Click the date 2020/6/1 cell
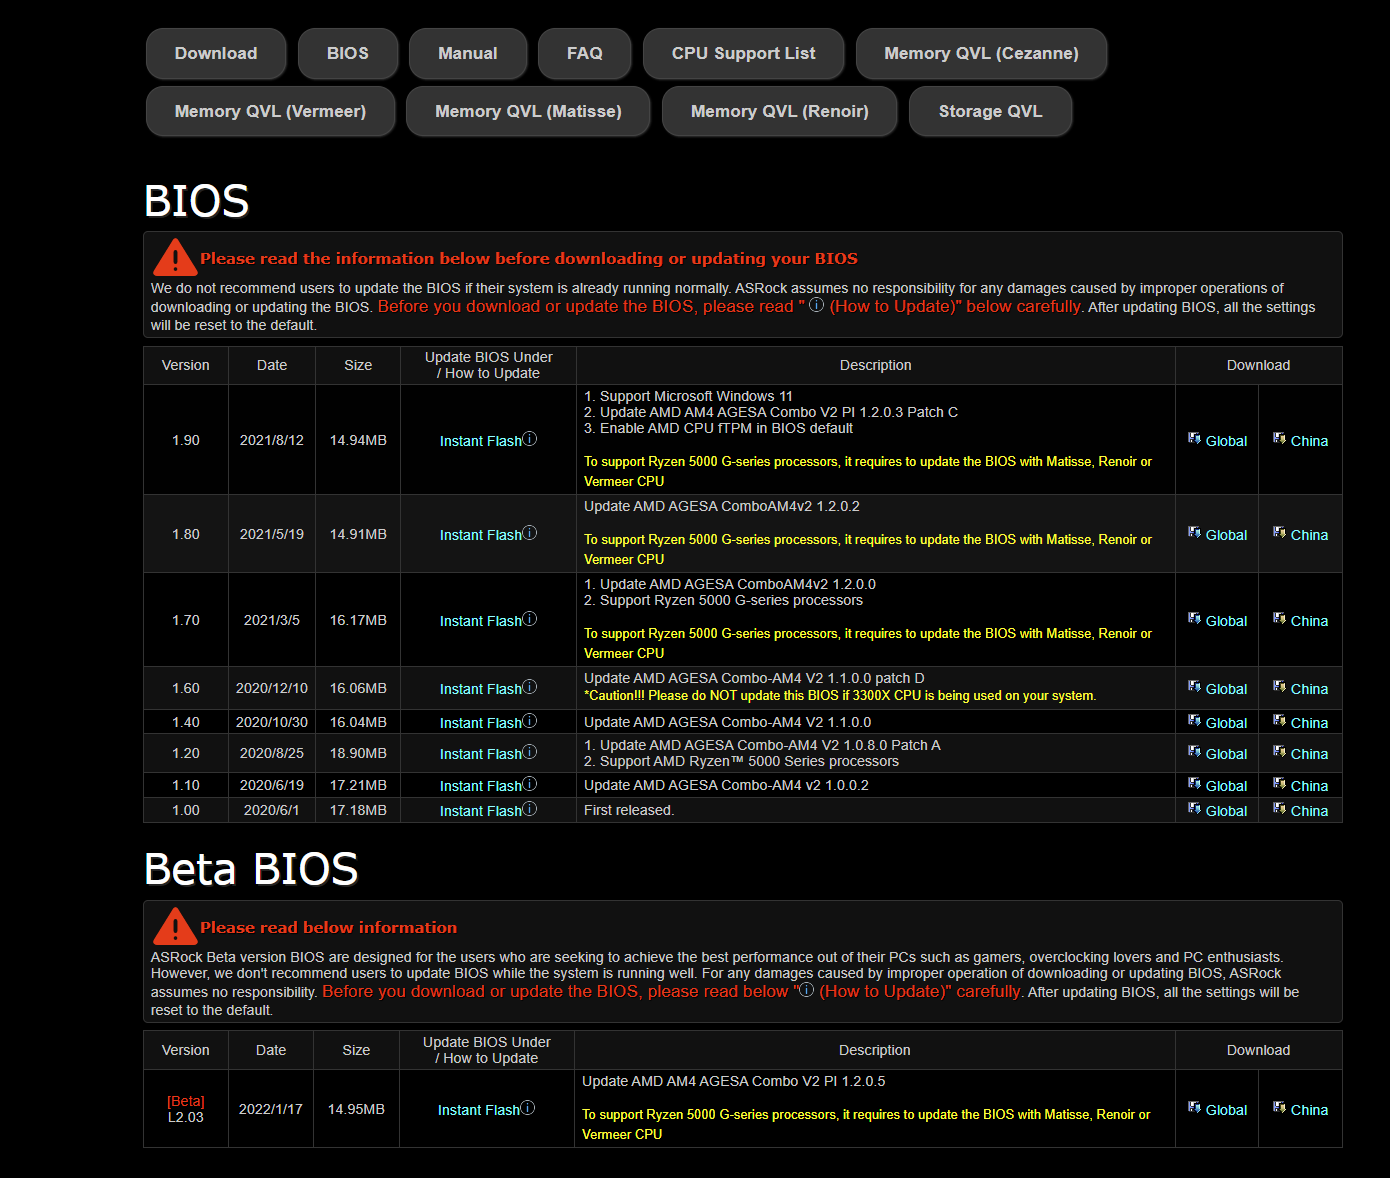The image size is (1390, 1178). (x=272, y=810)
